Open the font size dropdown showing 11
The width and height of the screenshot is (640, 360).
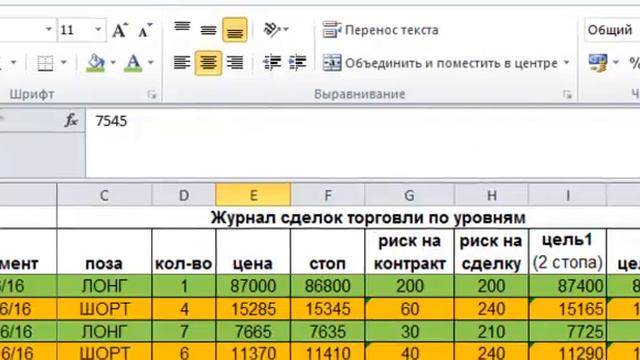click(x=98, y=30)
